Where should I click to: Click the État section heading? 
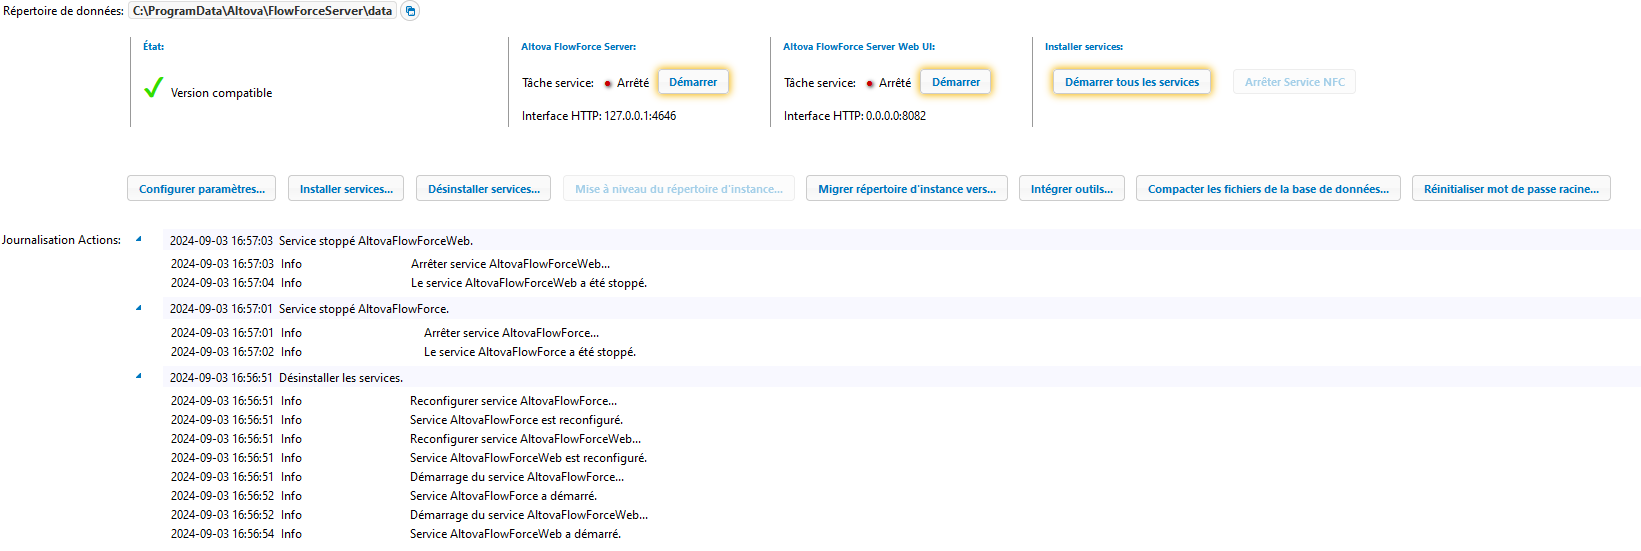(153, 47)
